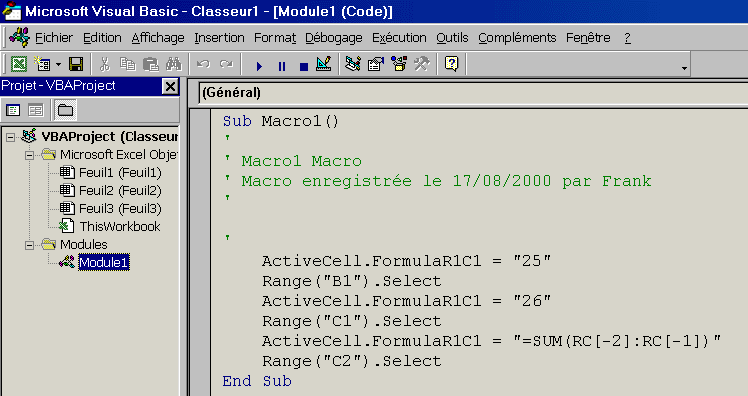Screen dimensions: 748x396
Task: Open the (Général) object combo box
Action: (473, 93)
